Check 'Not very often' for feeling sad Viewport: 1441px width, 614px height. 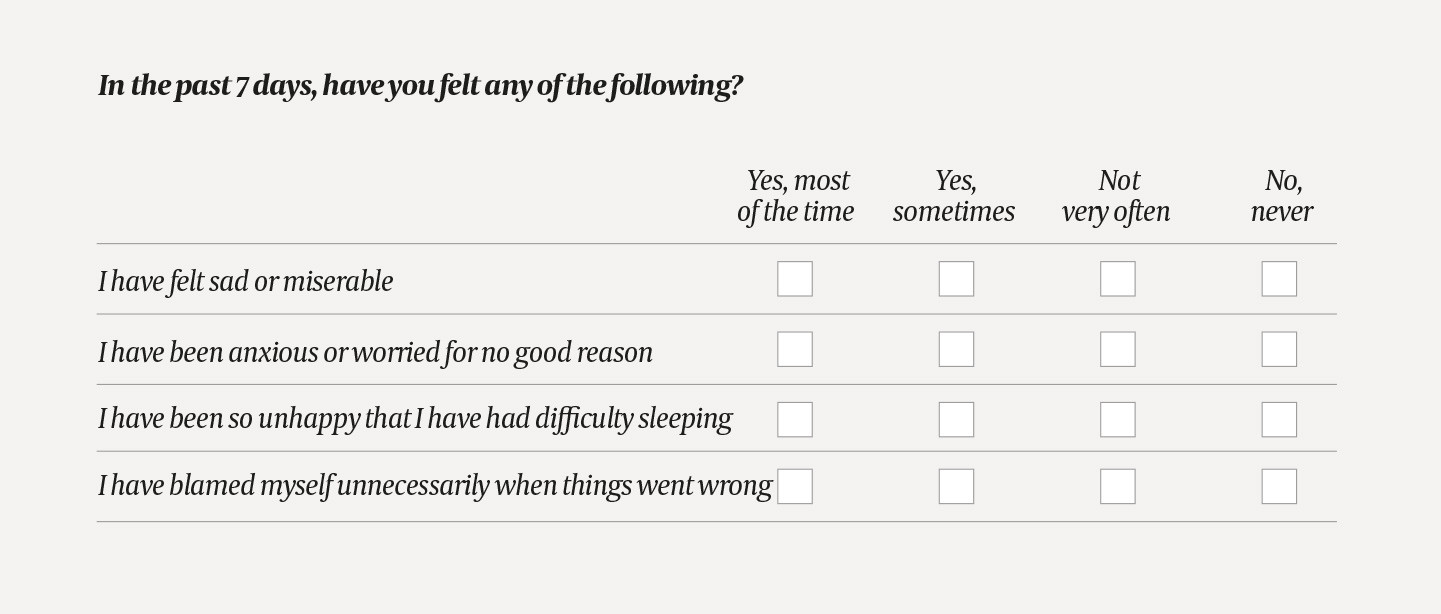pyautogui.click(x=1117, y=279)
